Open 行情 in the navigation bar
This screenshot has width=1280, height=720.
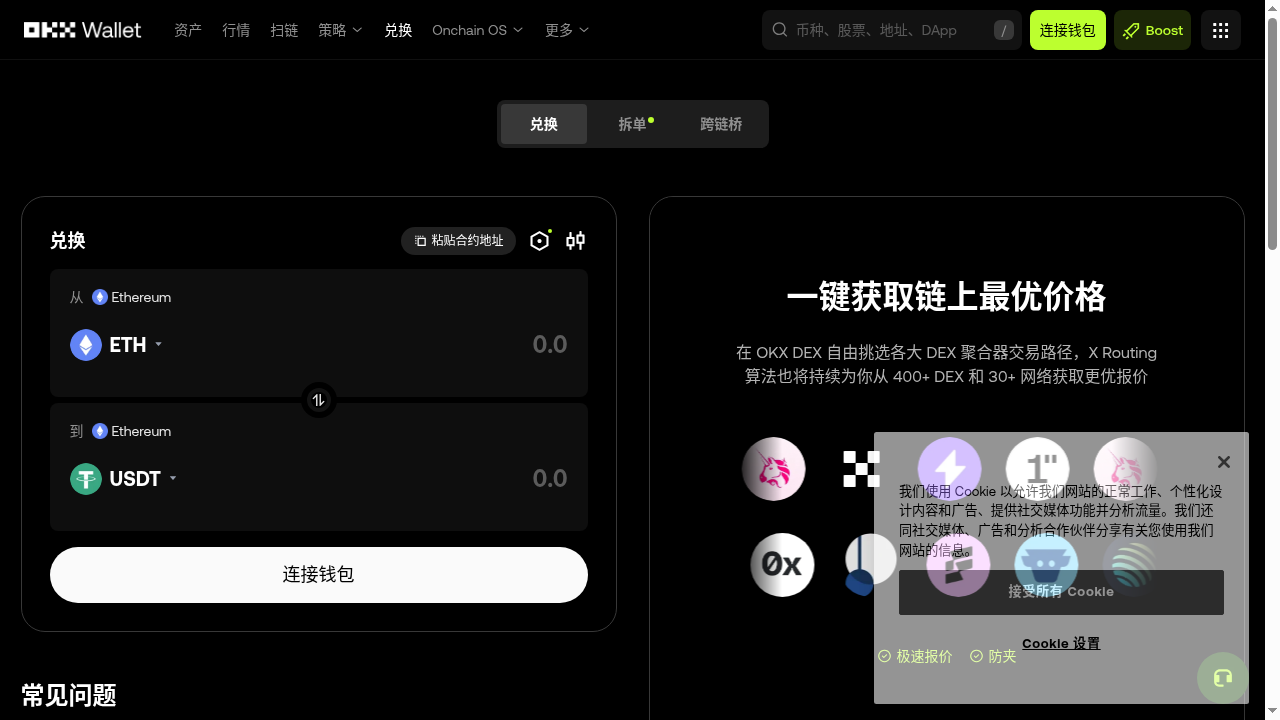pos(236,30)
